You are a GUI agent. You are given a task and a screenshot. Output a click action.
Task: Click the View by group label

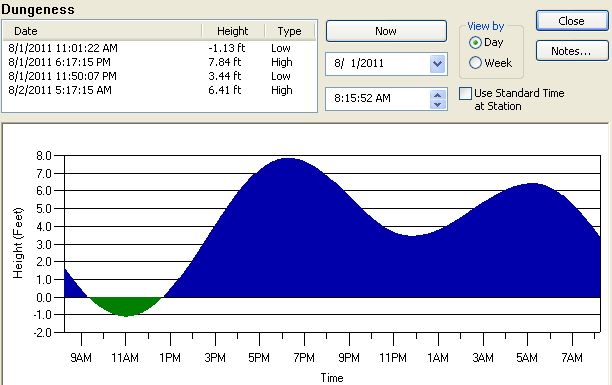[x=486, y=26]
